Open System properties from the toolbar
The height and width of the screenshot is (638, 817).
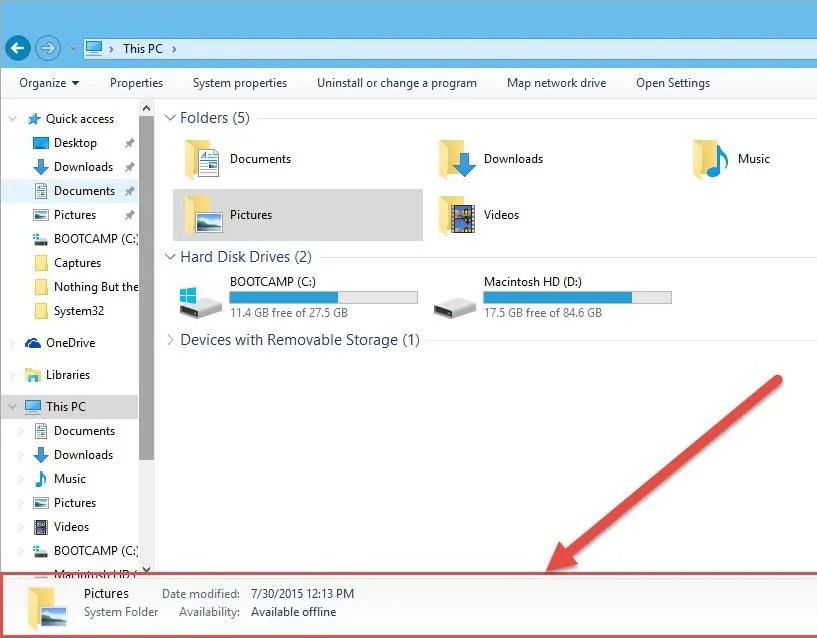click(x=240, y=83)
